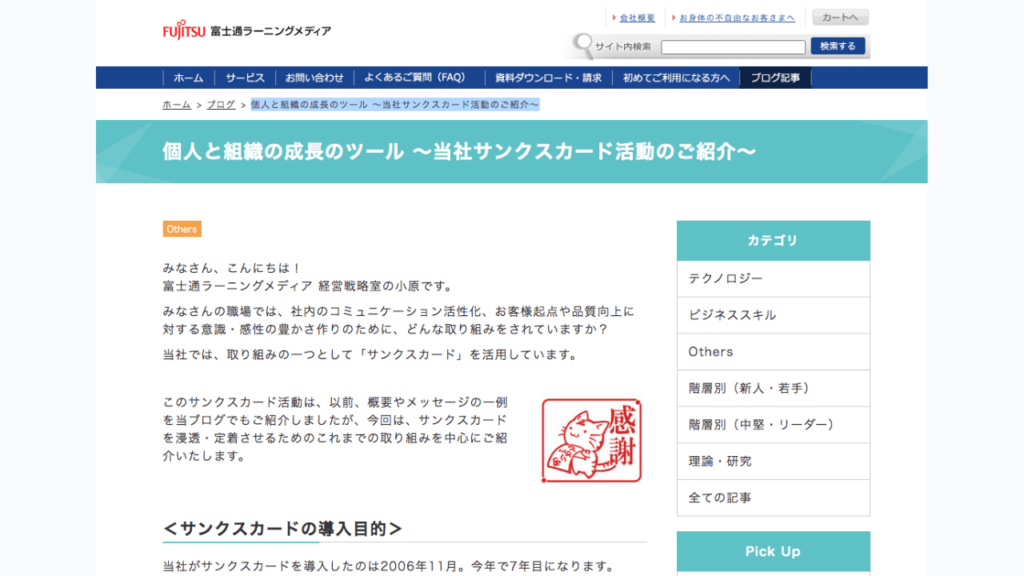The height and width of the screenshot is (576, 1024).
Task: Click inside the site search input box
Action: (733, 46)
